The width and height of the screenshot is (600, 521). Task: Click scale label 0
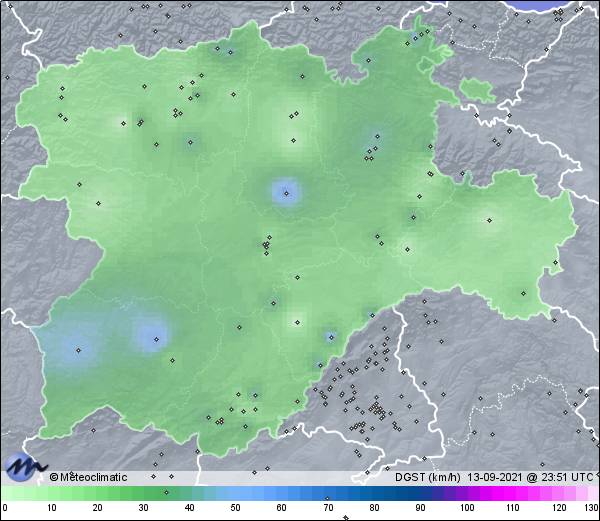tap(5, 508)
